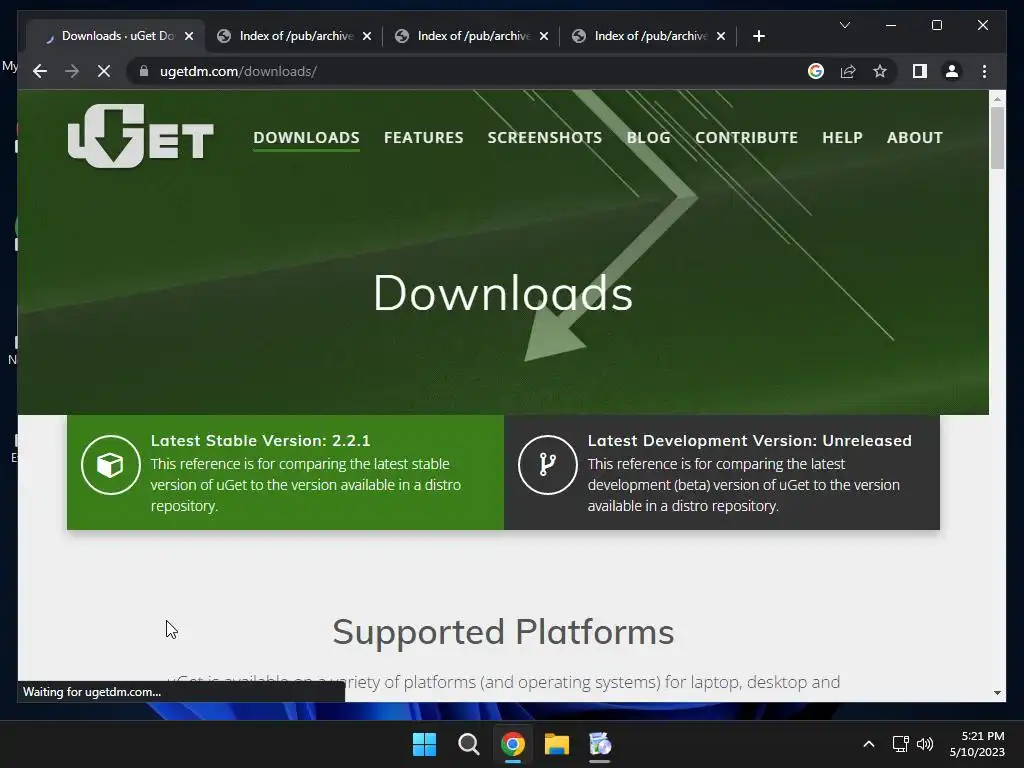The height and width of the screenshot is (768, 1024).
Task: Click the browser forward arrow
Action: (72, 71)
